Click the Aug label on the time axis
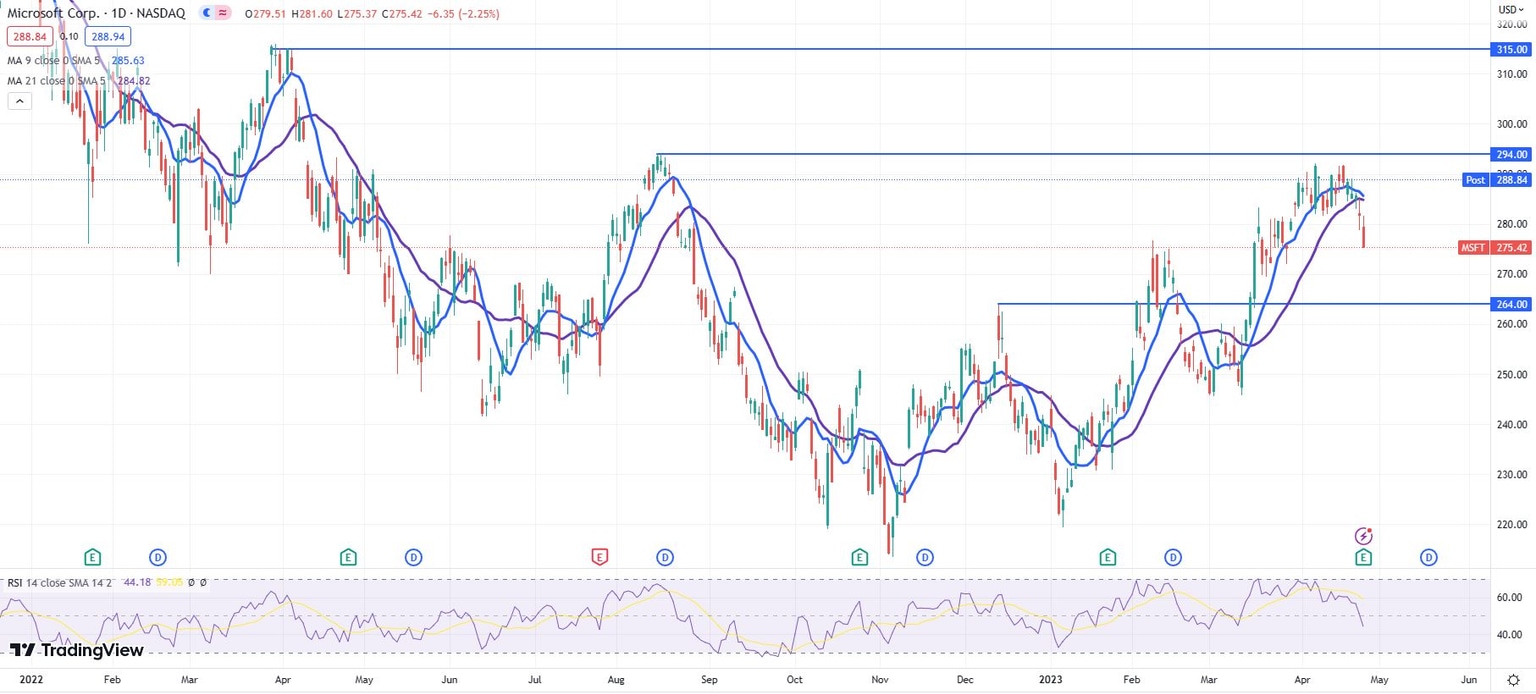 [617, 679]
